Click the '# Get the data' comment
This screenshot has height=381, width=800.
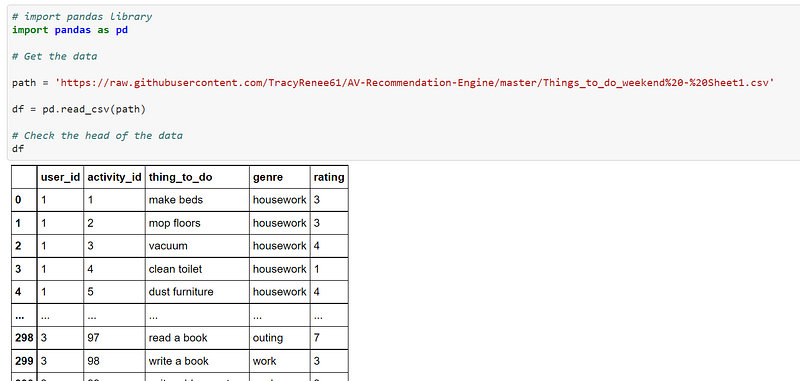point(55,56)
